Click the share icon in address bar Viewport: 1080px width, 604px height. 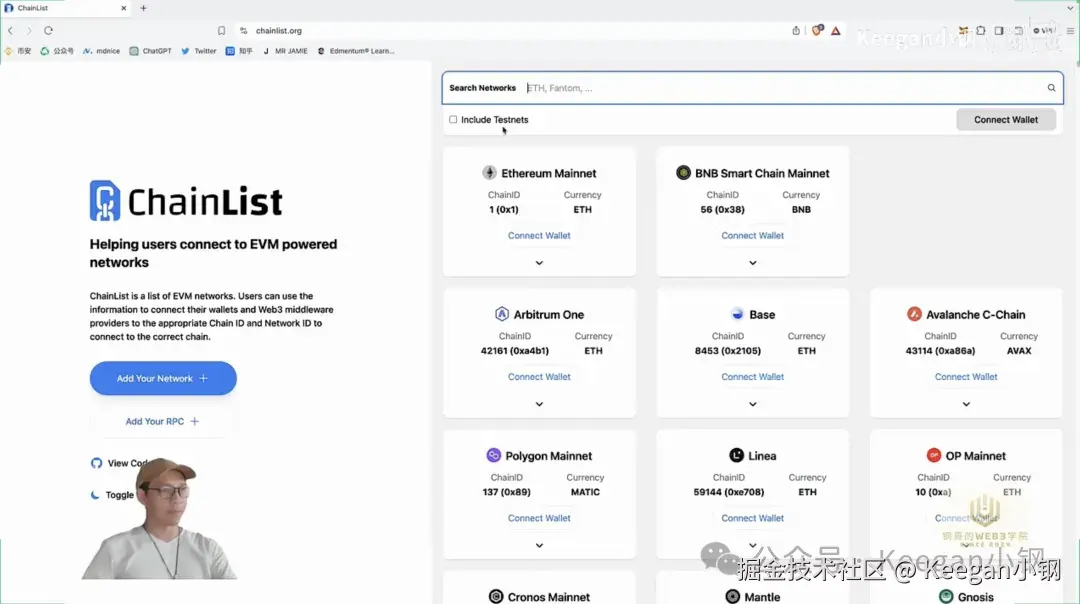coord(796,30)
